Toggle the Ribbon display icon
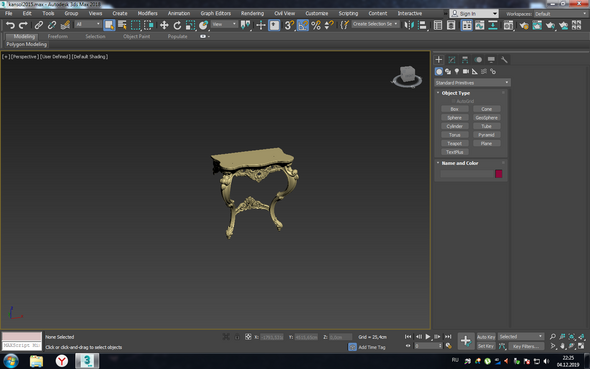Viewport: 590px width, 369px height. tap(467, 25)
